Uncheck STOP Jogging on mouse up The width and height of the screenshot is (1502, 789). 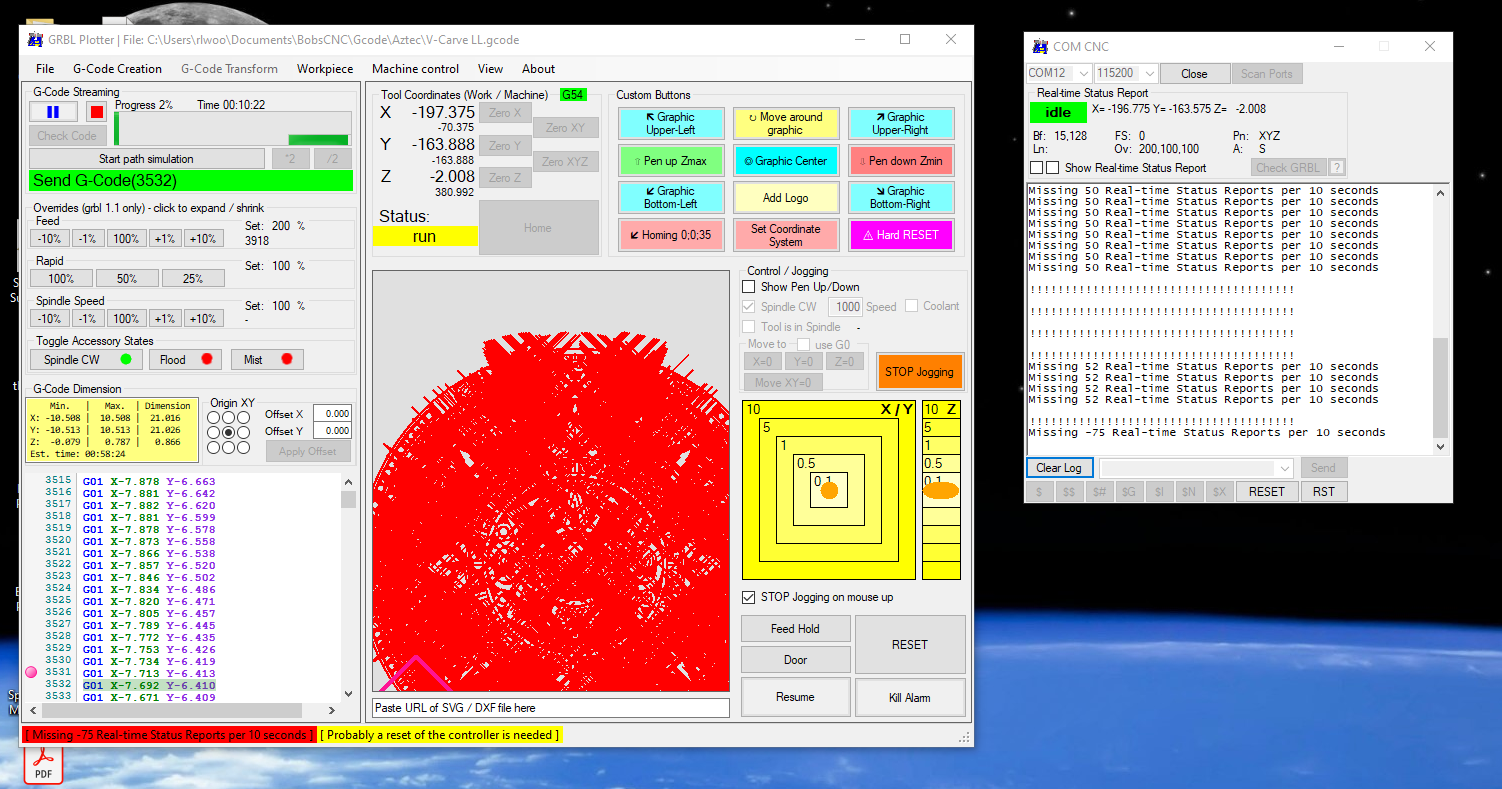tap(749, 597)
